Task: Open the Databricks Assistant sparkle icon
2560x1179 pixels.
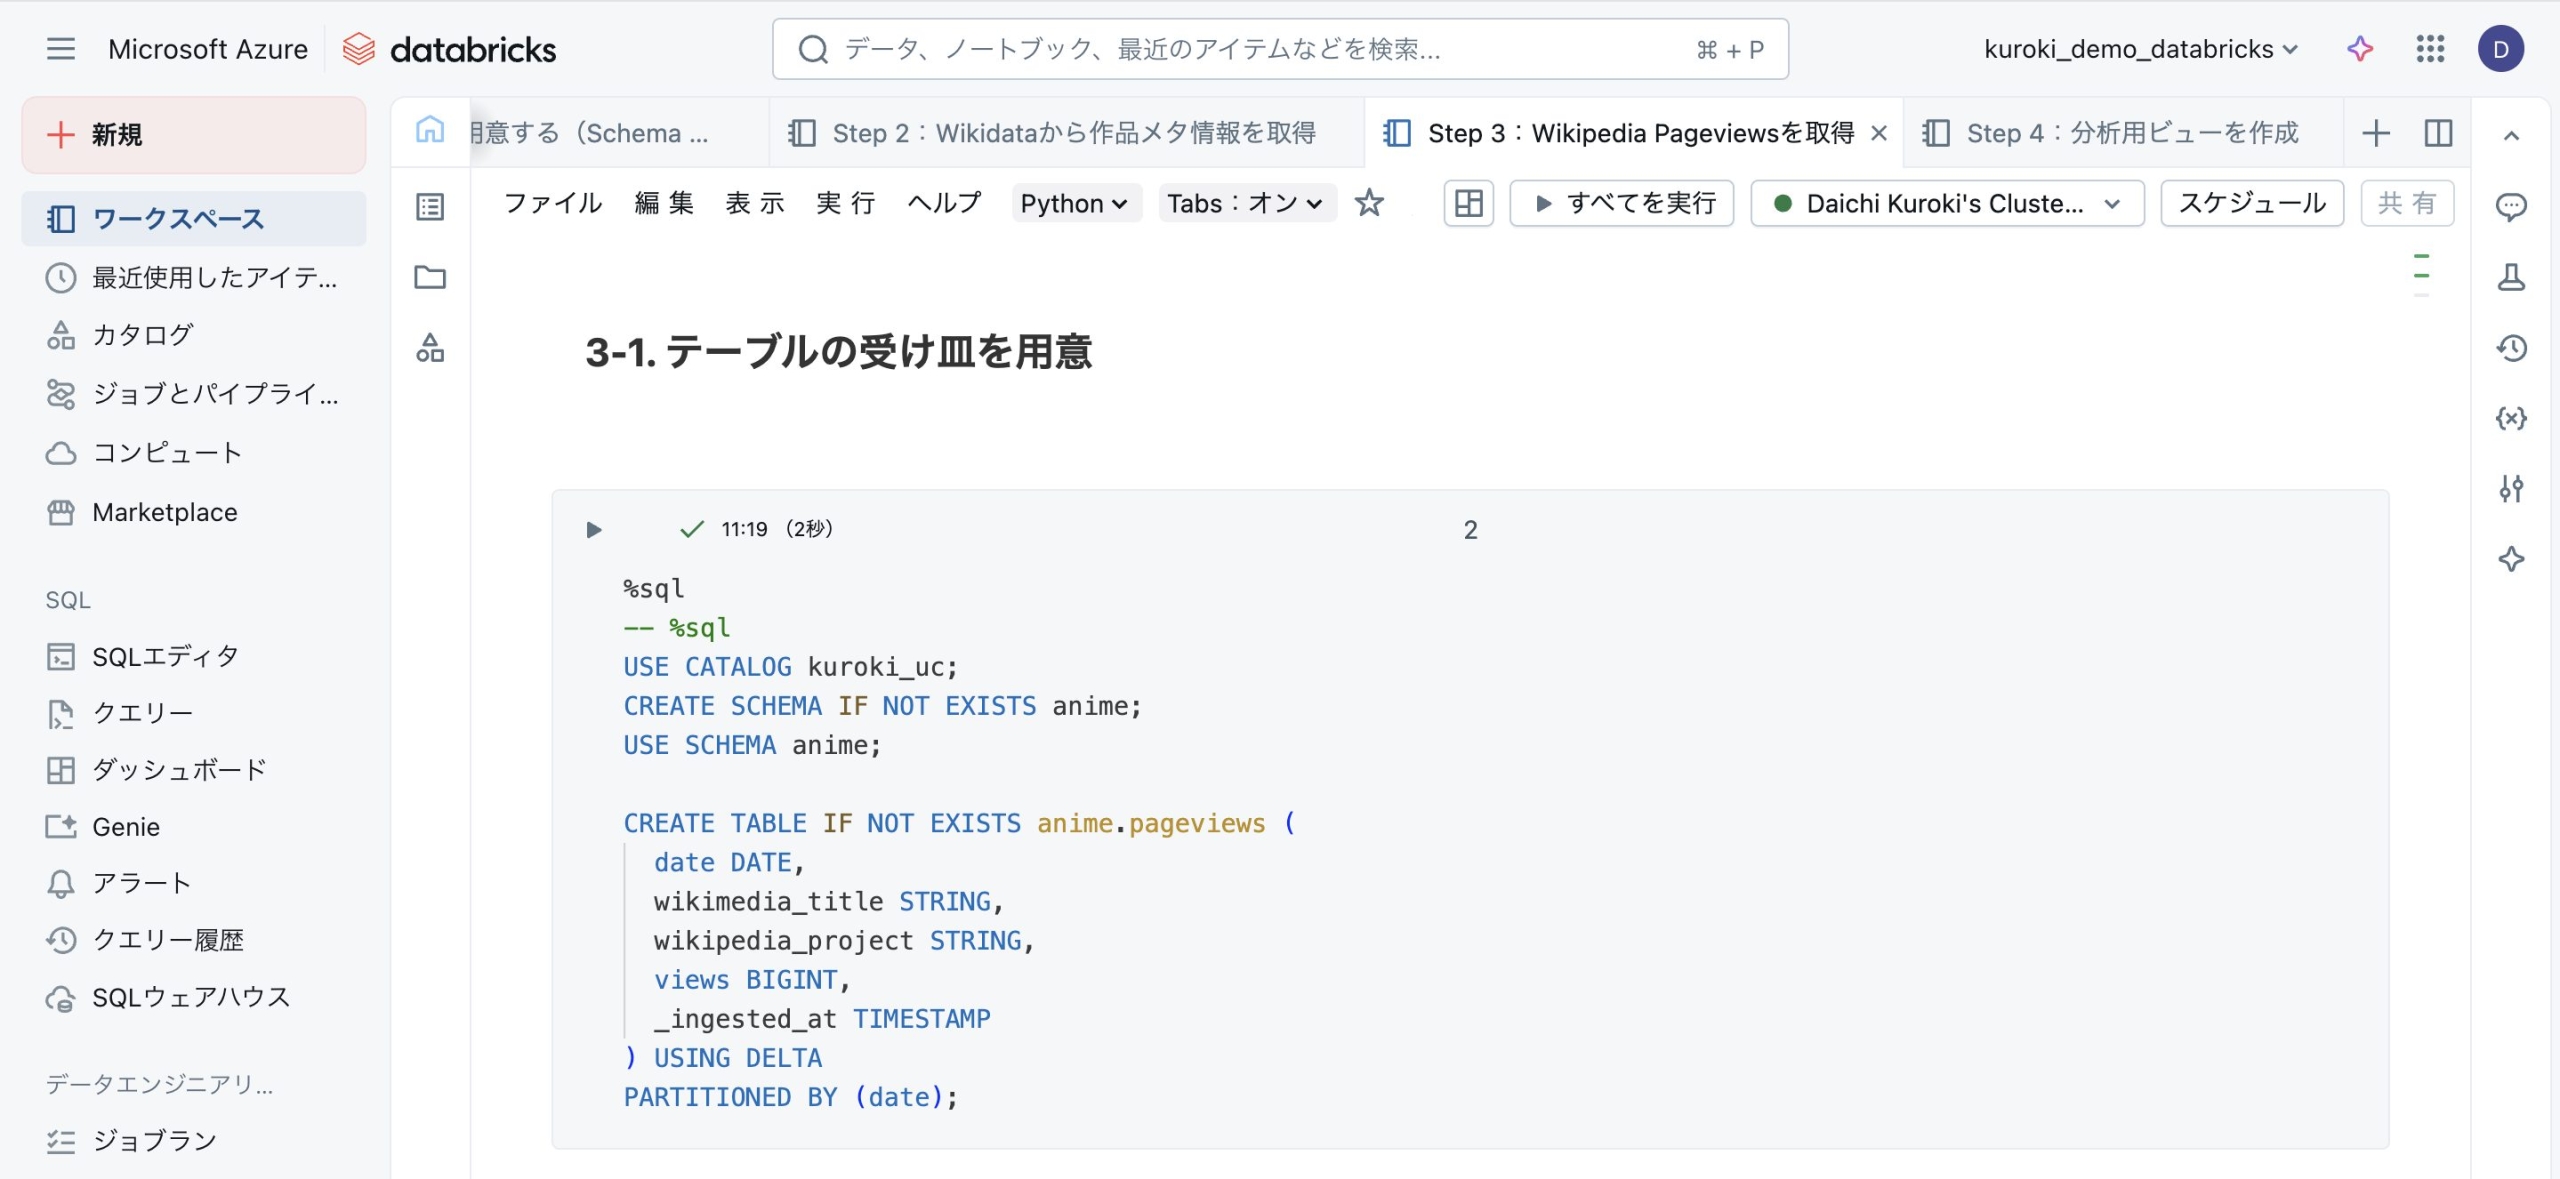Action: pyautogui.click(x=2359, y=49)
